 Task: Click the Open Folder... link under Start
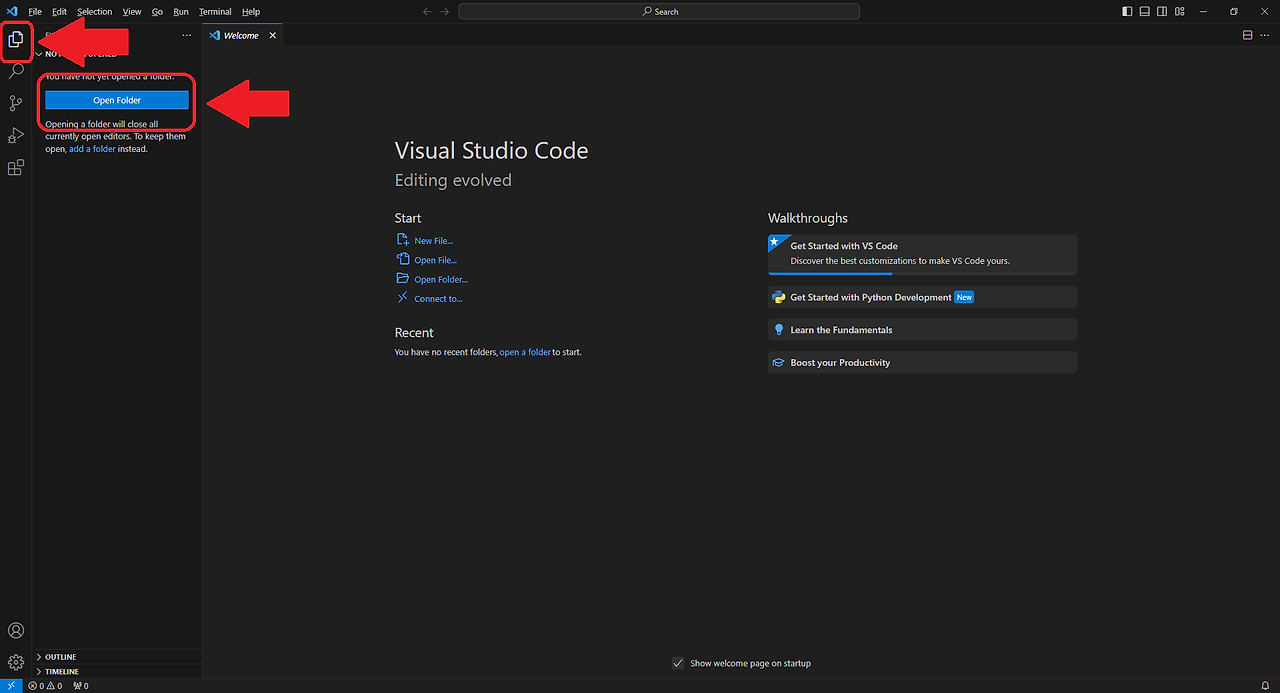point(441,279)
